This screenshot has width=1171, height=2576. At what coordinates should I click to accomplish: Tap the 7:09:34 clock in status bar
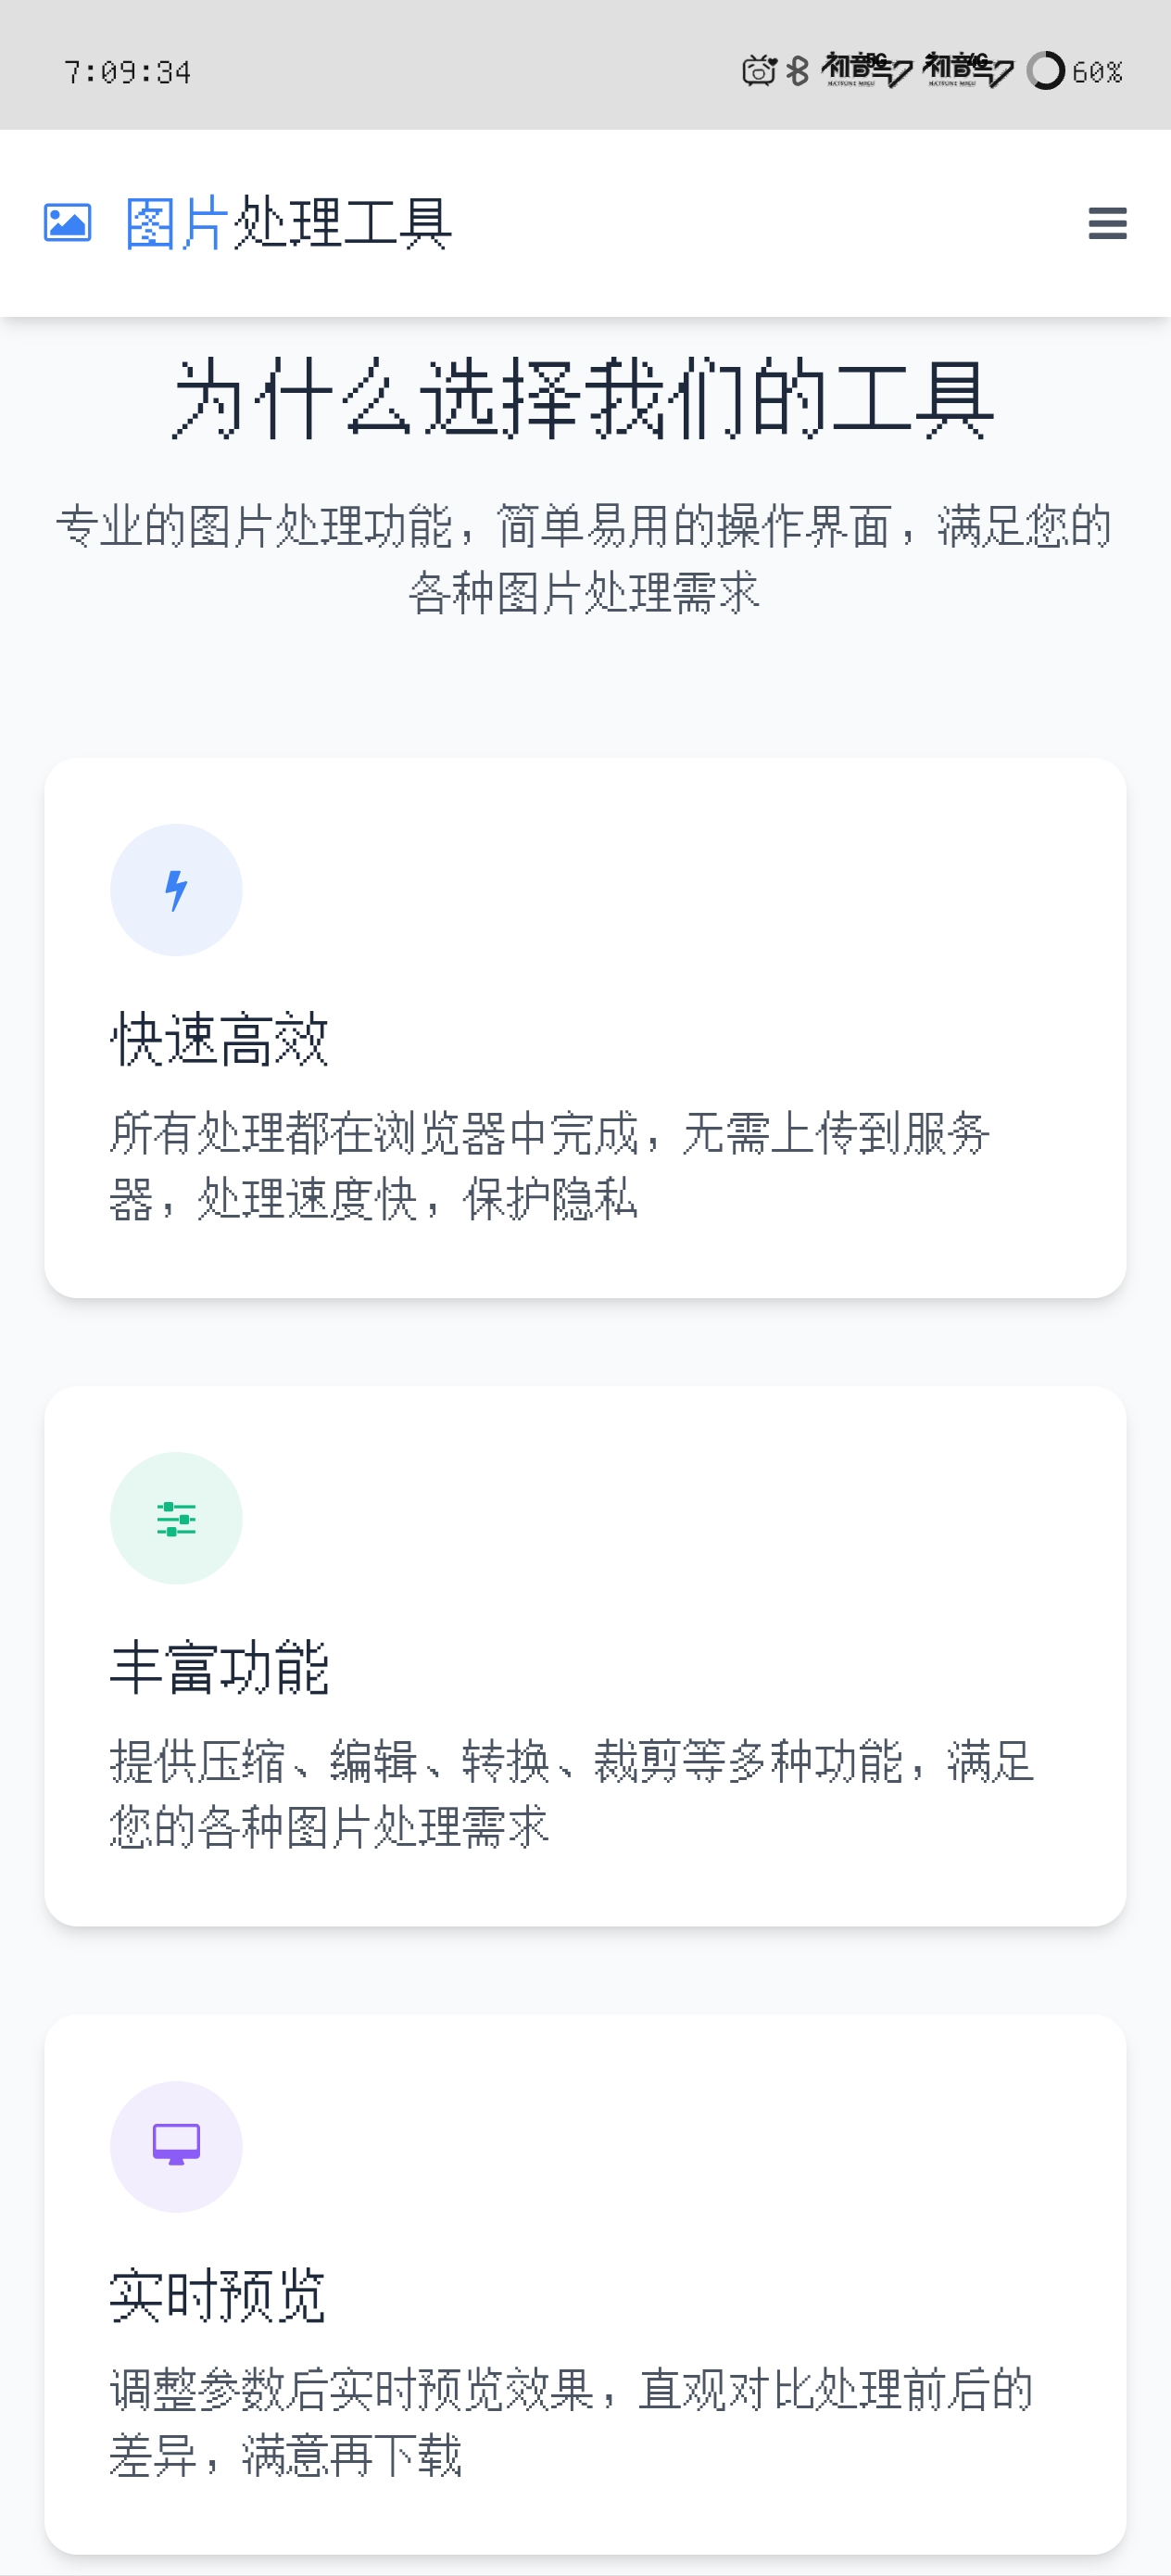pos(127,72)
